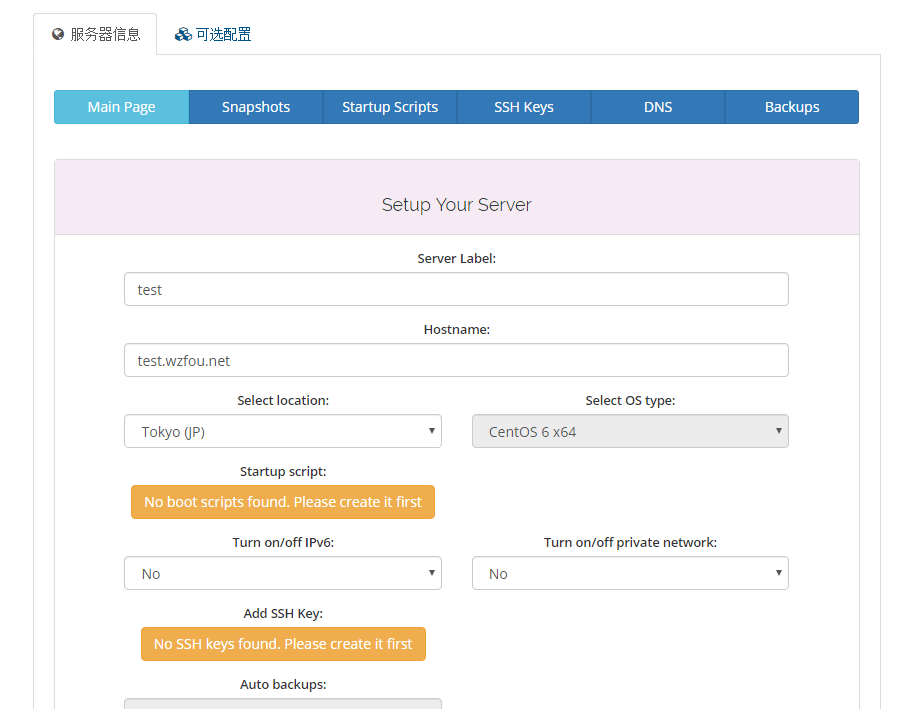Viewport: 908px width, 709px height.
Task: Select the Main Page tab
Action: click(x=122, y=107)
